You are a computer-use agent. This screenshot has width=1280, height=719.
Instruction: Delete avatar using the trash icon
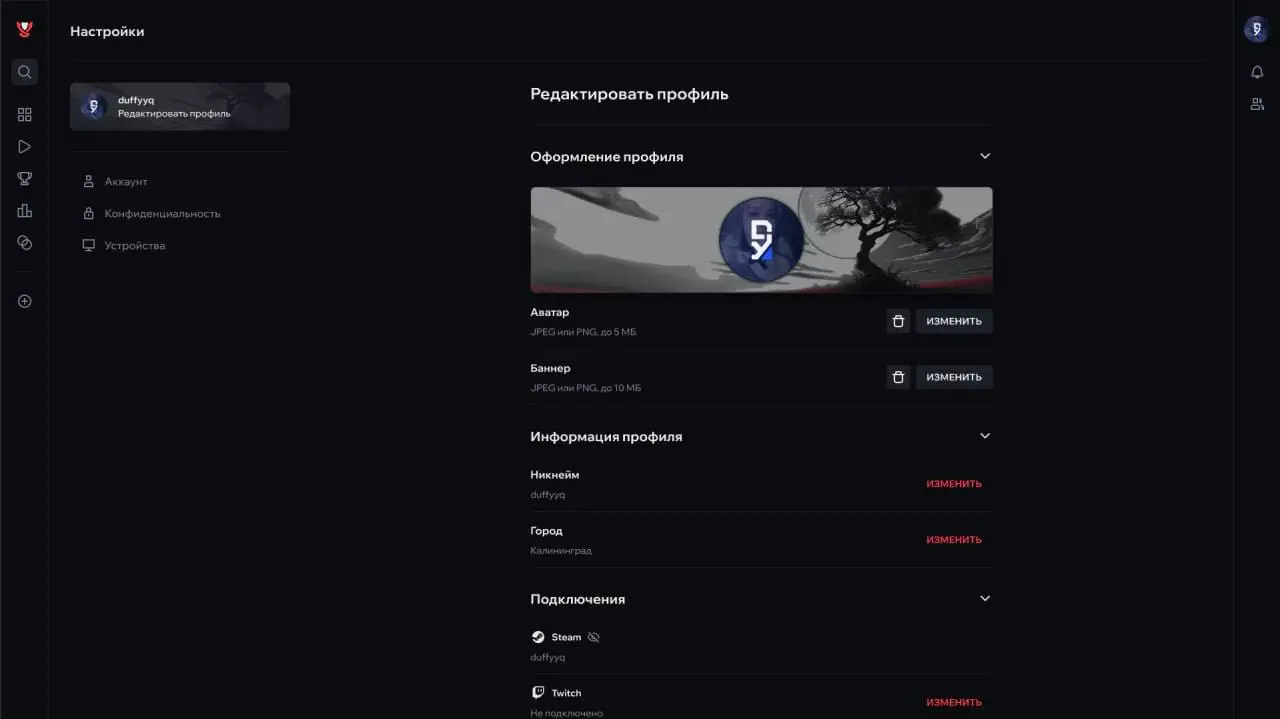tap(898, 321)
